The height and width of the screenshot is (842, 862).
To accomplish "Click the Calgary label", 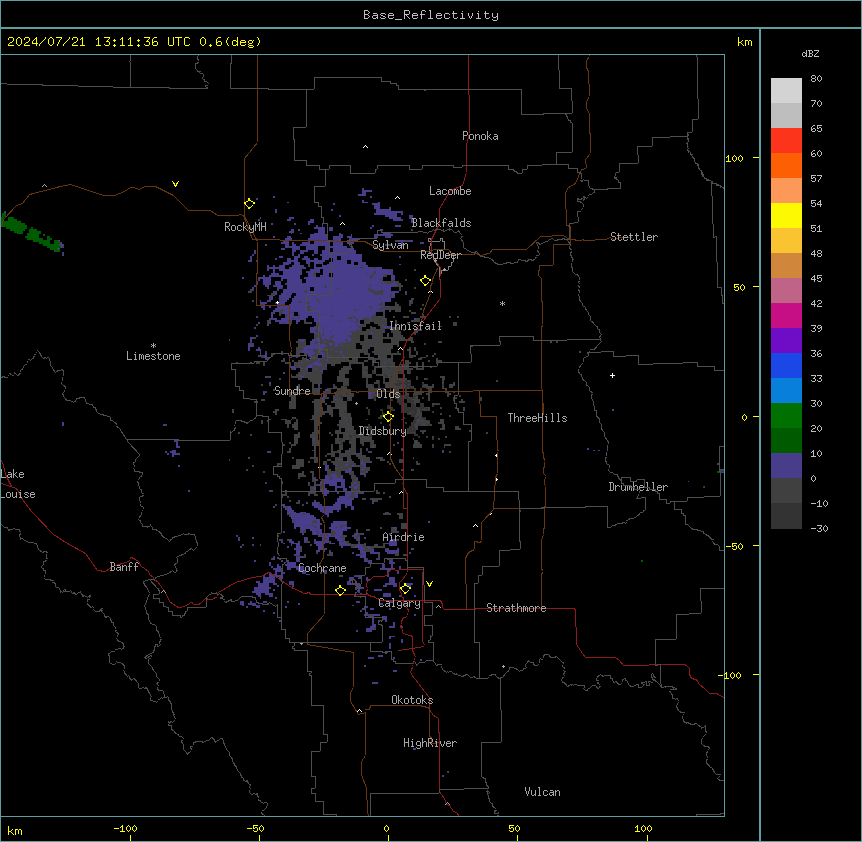I will tap(399, 603).
